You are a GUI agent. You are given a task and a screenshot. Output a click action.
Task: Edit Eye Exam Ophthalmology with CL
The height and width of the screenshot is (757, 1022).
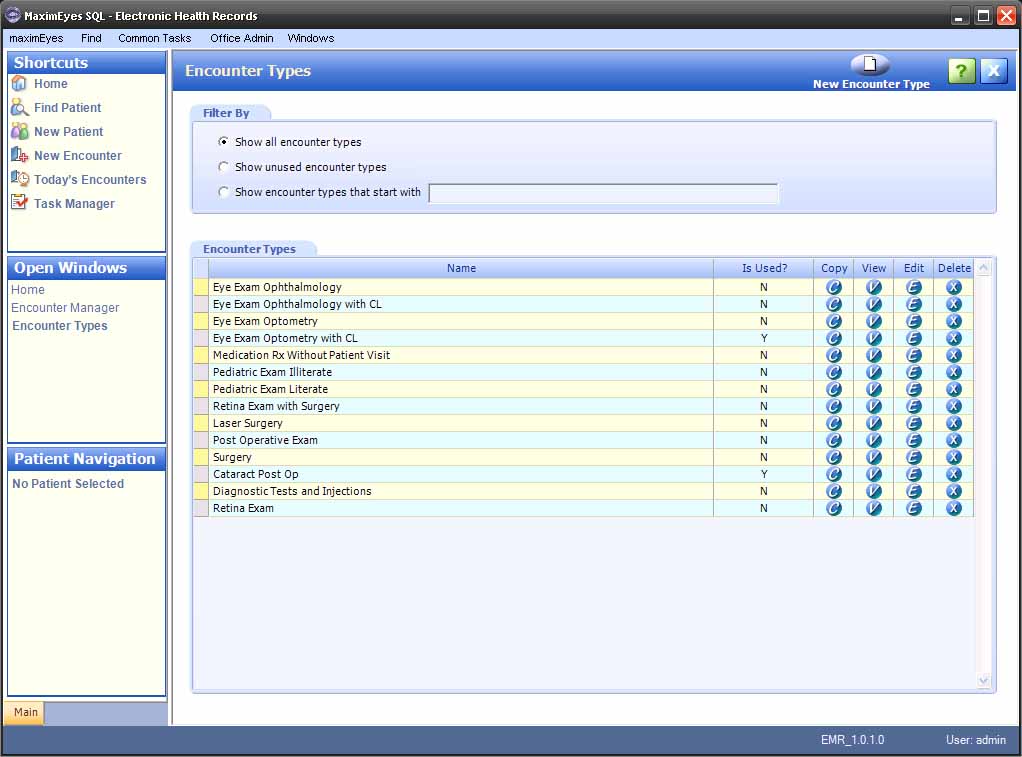coord(914,304)
